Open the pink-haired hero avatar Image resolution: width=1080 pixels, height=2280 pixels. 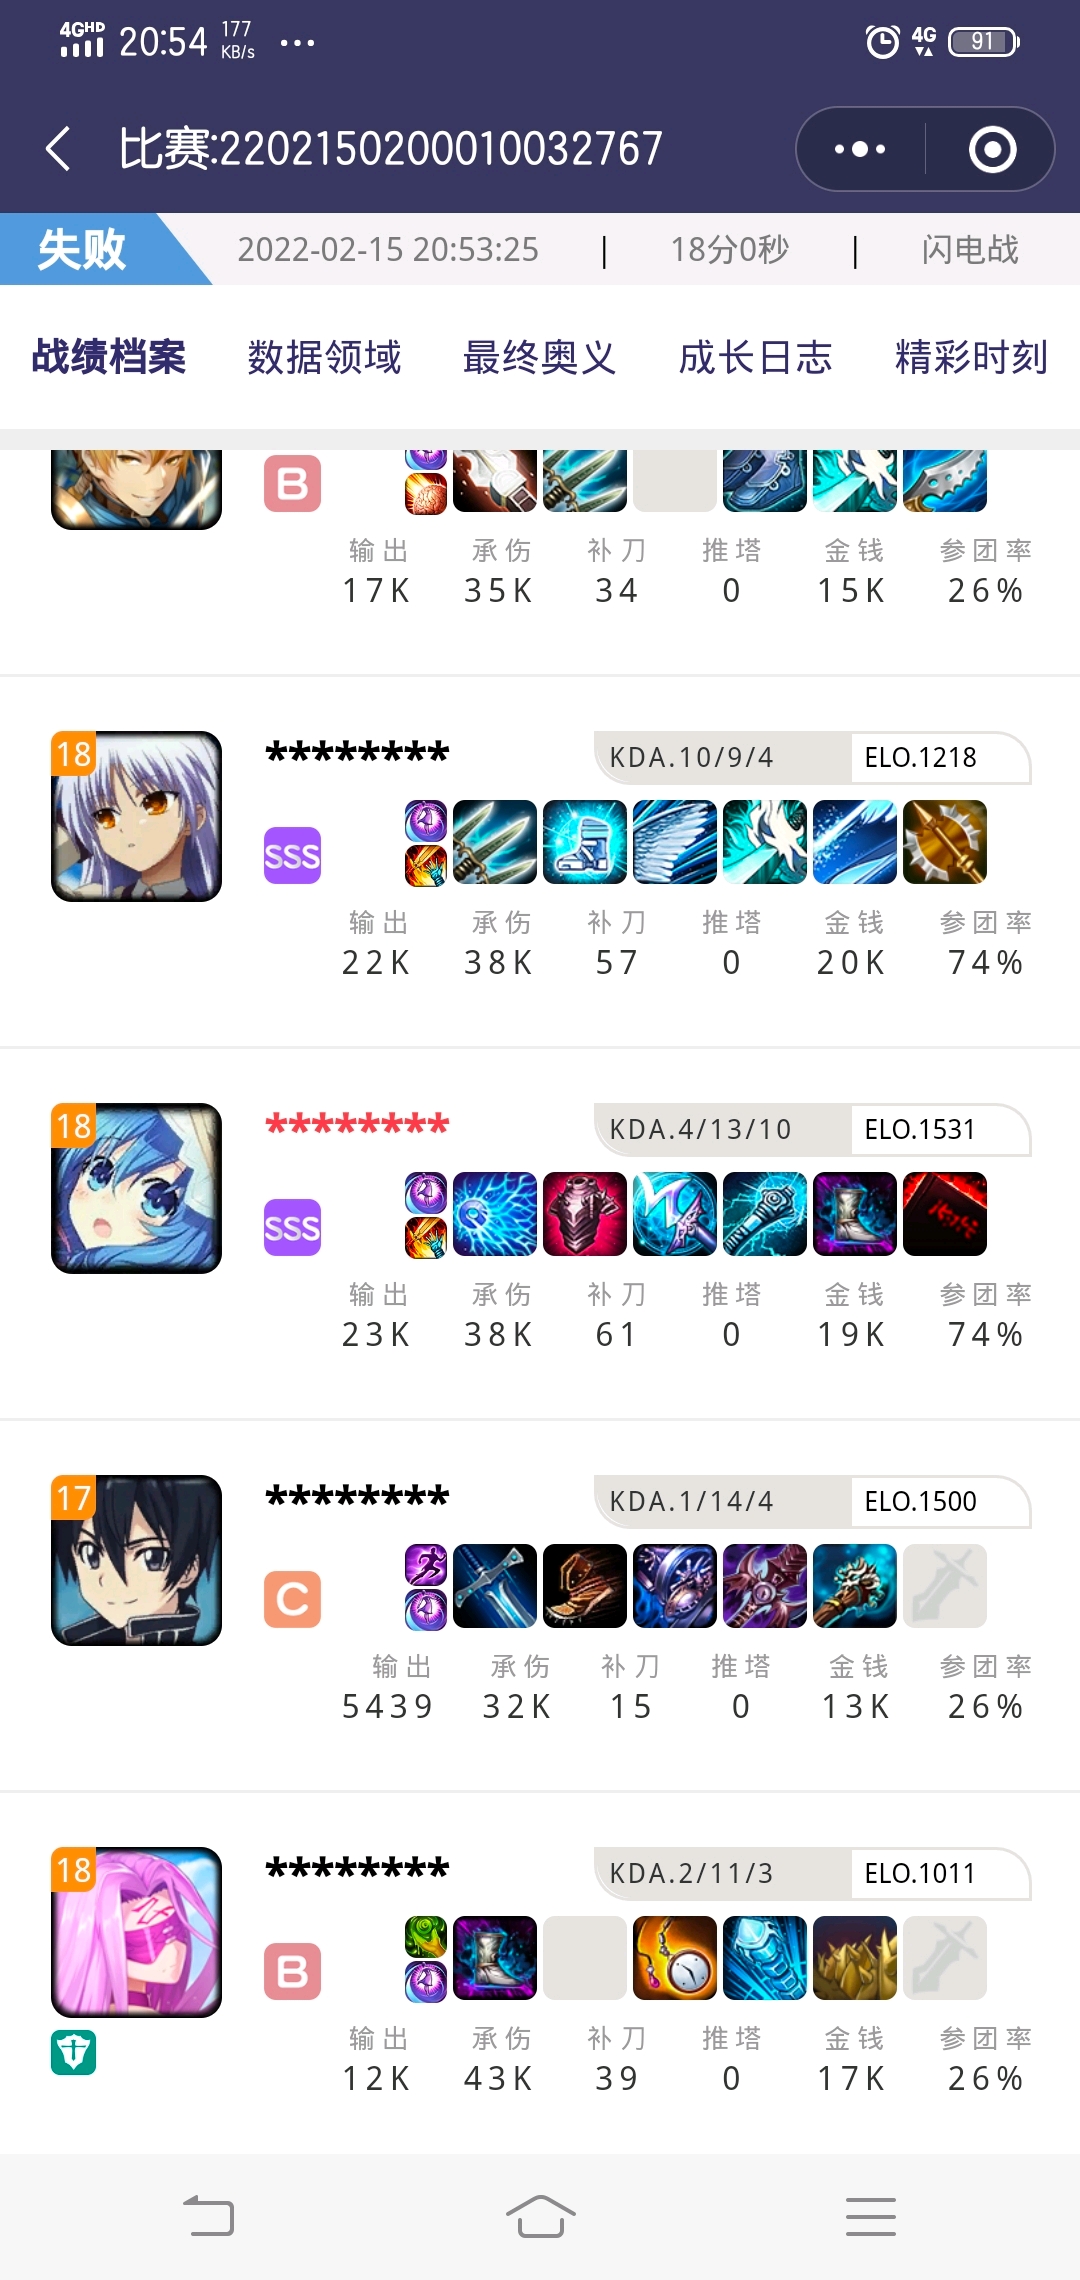coord(136,1932)
